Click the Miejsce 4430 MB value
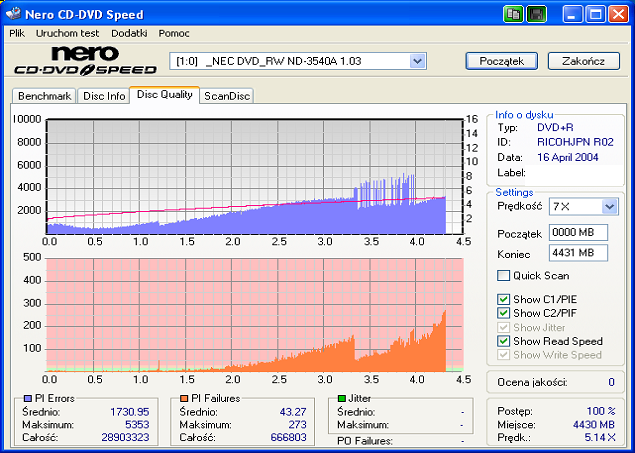 (x=594, y=425)
